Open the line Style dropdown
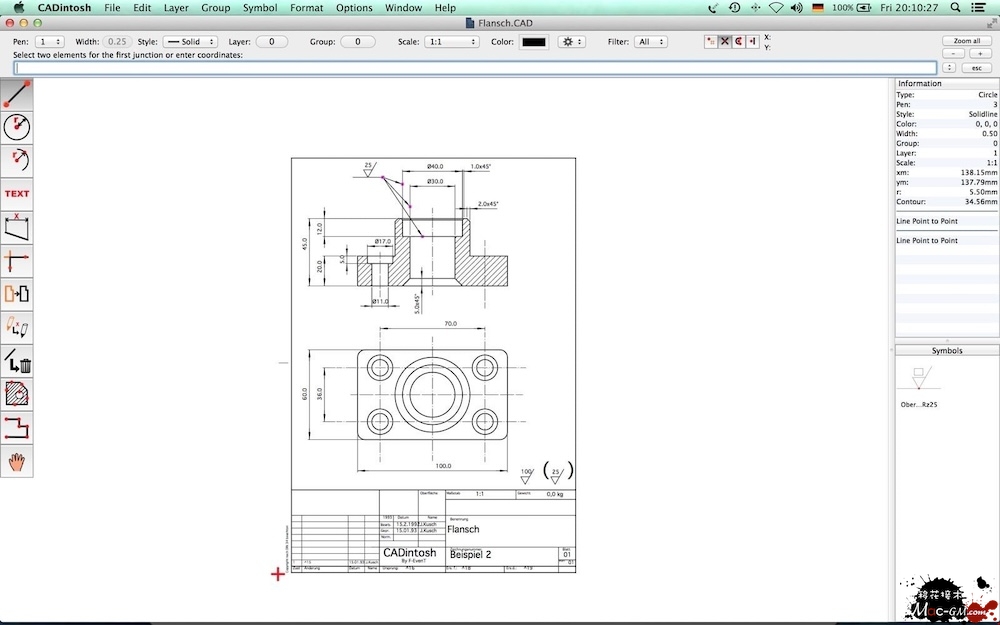 coord(190,41)
